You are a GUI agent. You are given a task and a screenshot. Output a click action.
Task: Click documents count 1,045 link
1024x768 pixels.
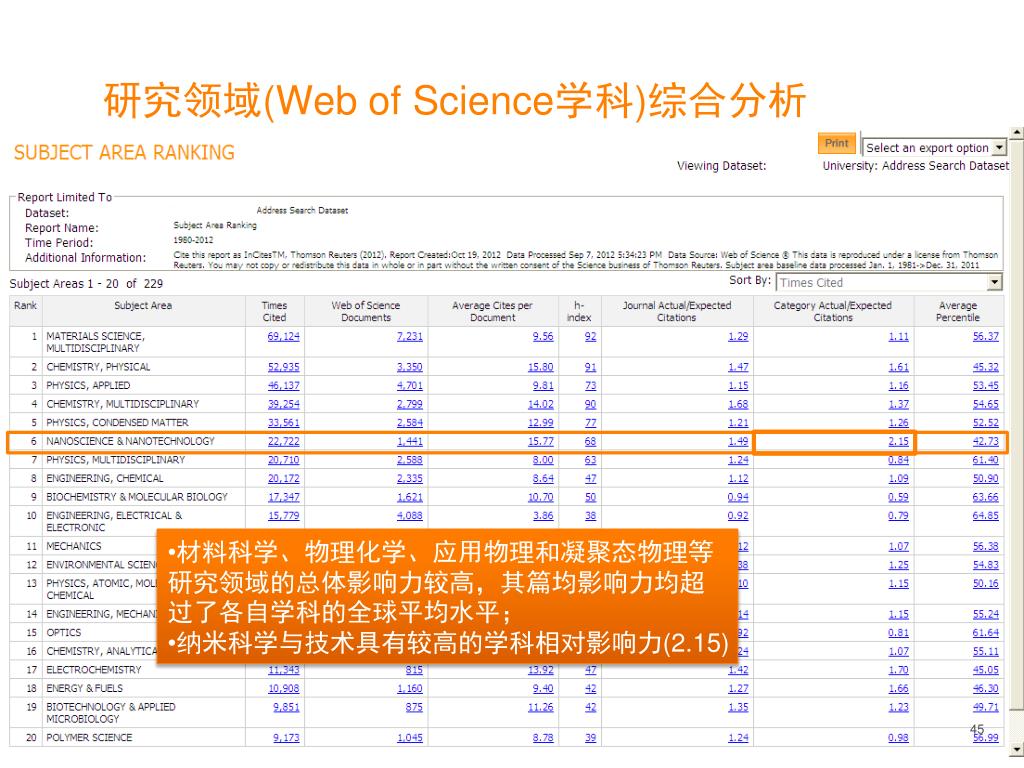pyautogui.click(x=409, y=738)
